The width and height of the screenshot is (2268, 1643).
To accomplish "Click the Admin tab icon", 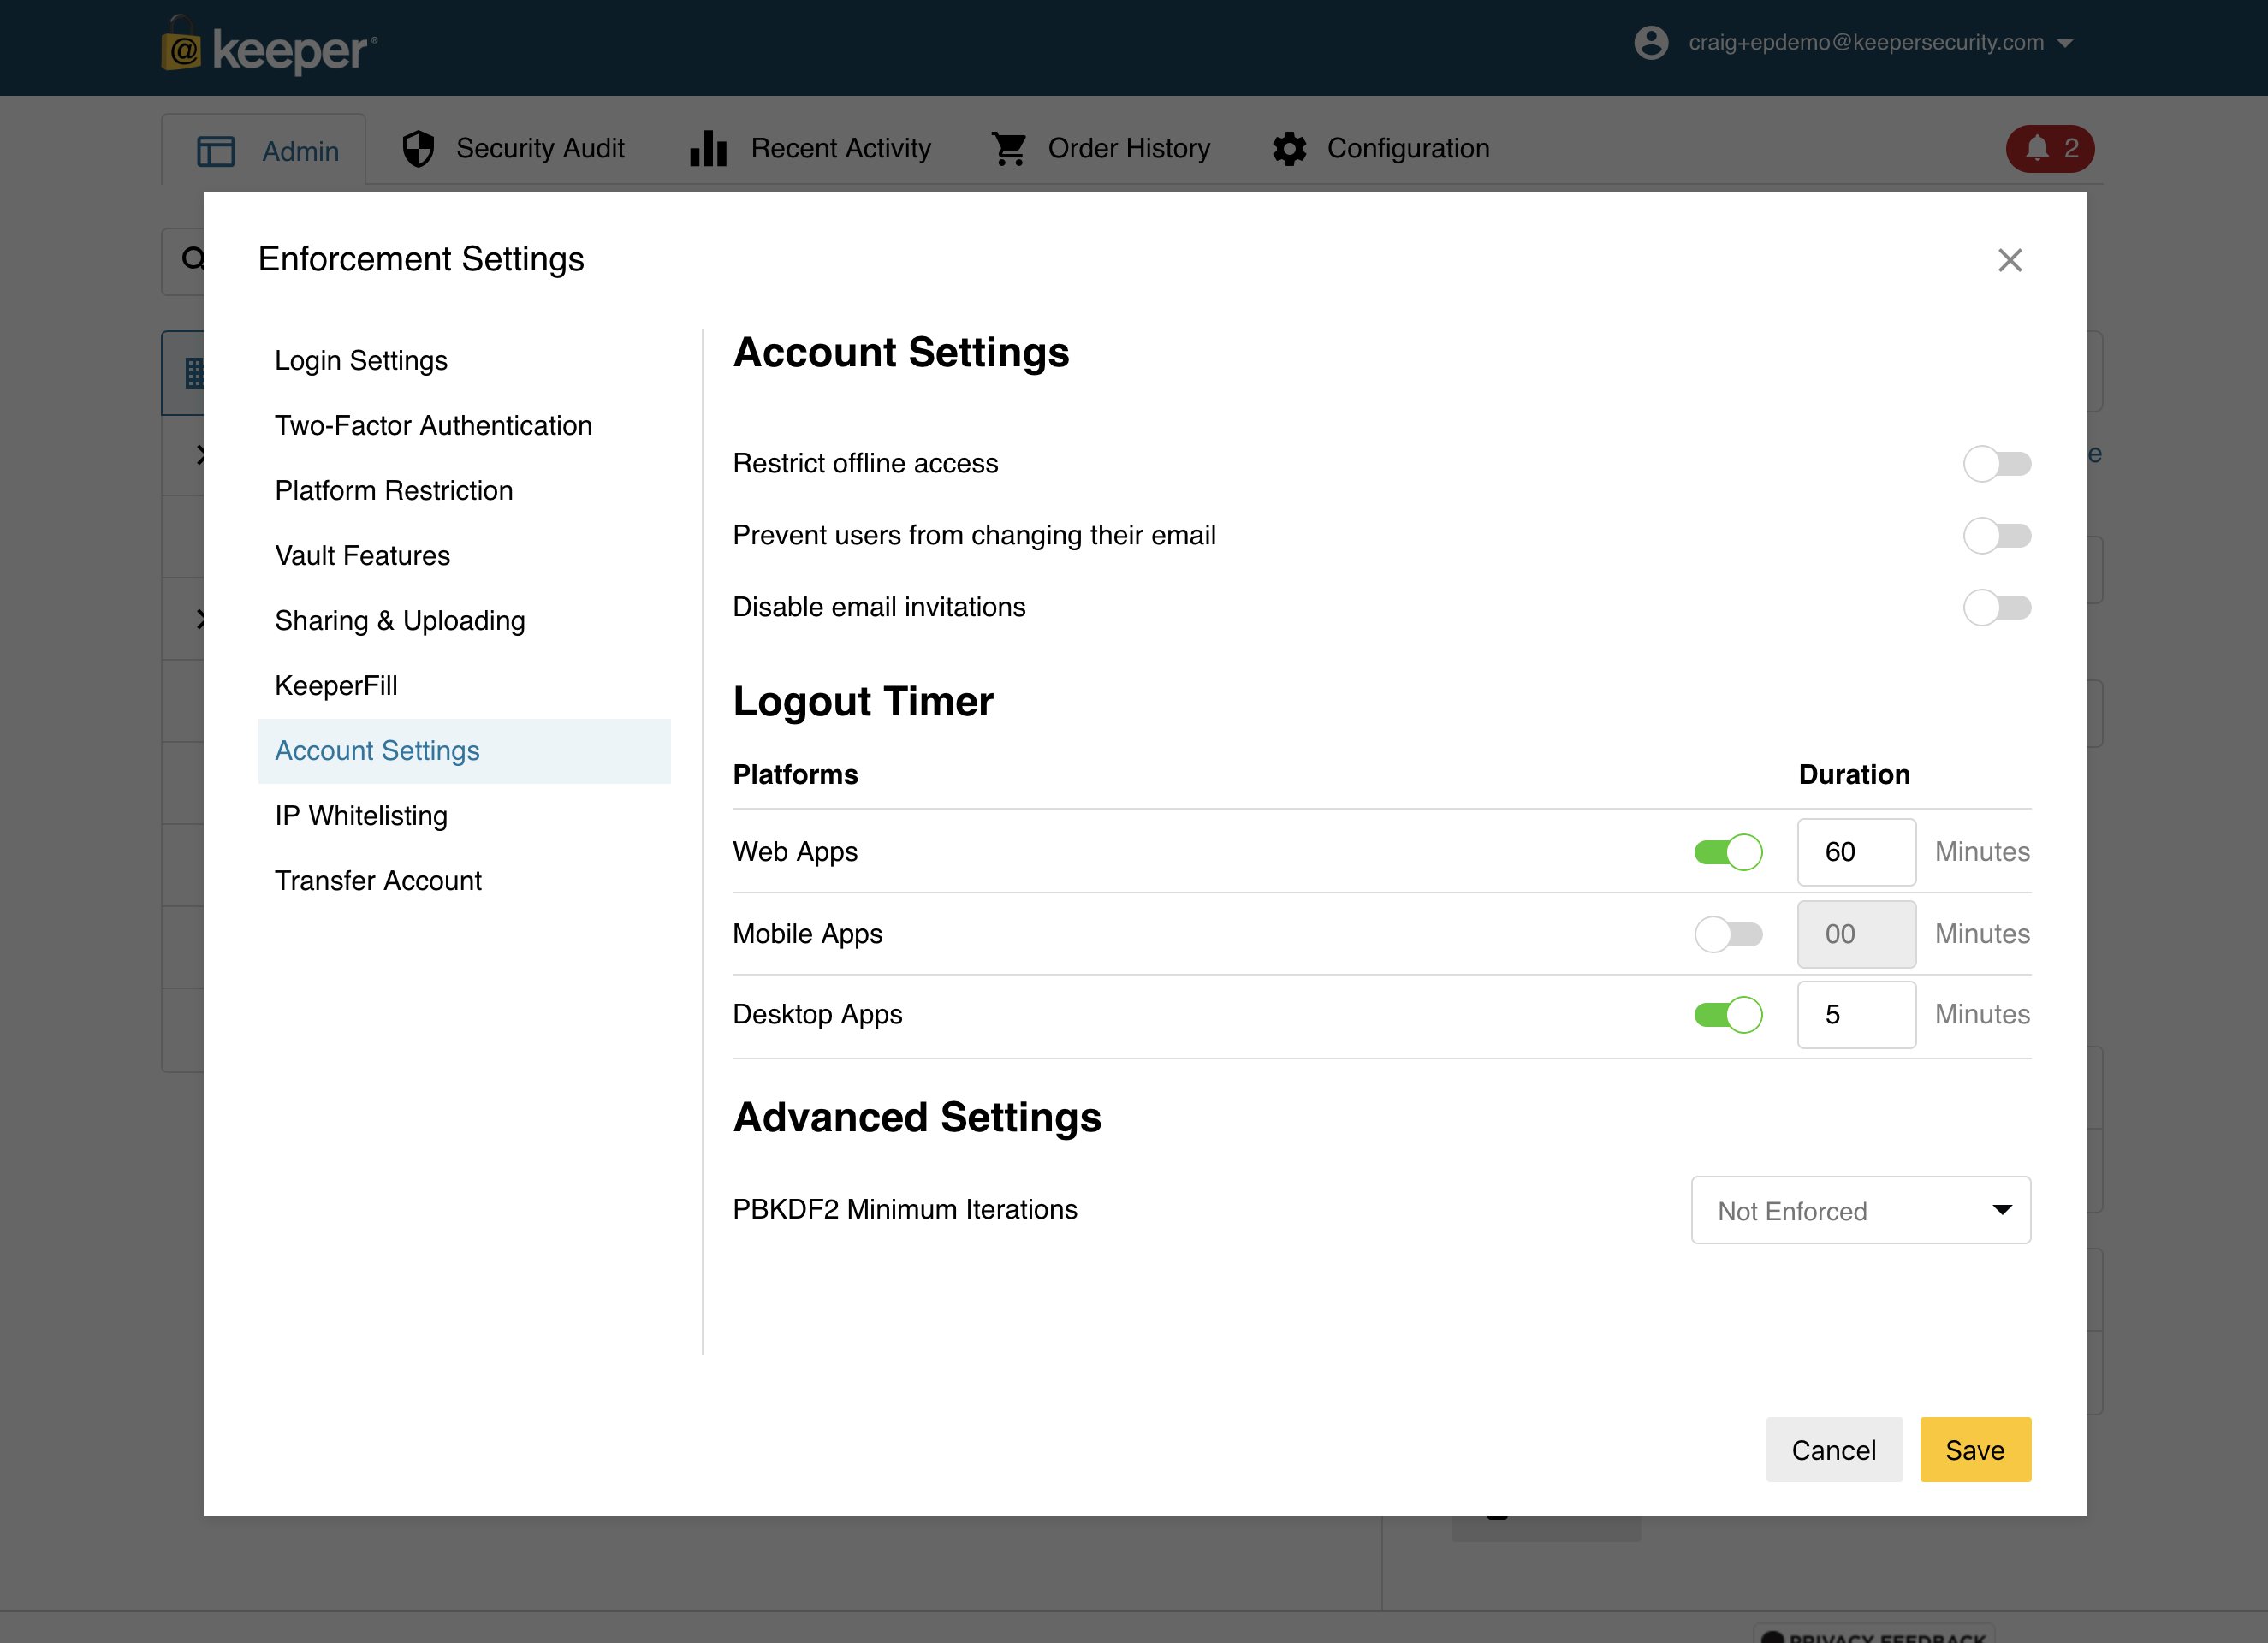I will click(x=216, y=151).
